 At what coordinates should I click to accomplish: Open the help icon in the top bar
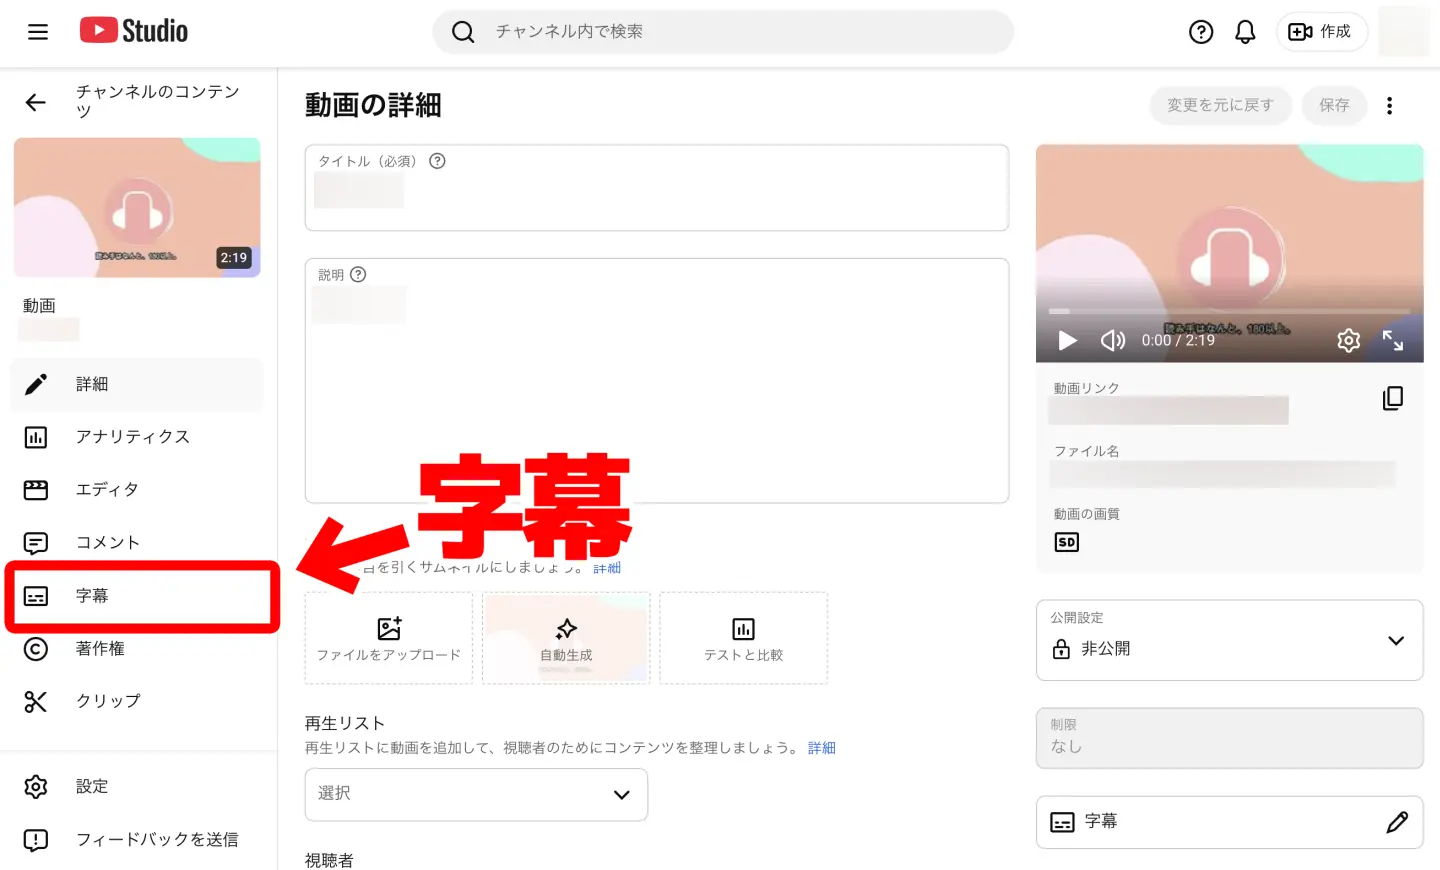click(x=1200, y=31)
